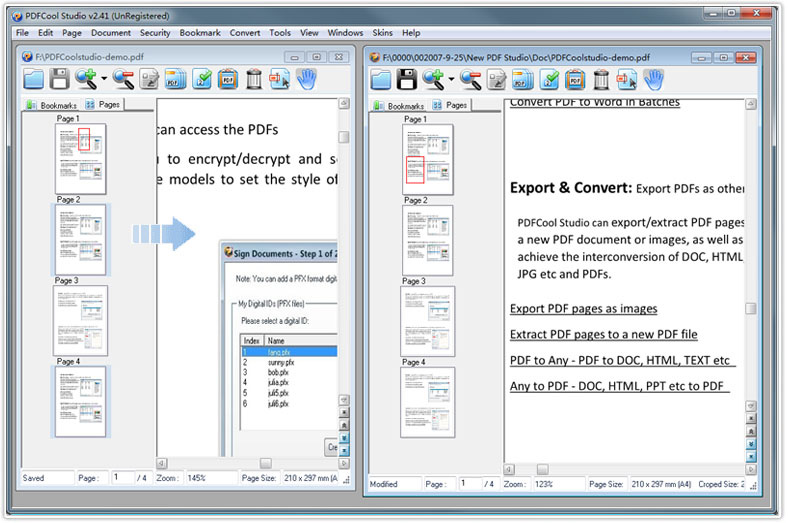The image size is (788, 523).
Task: Select the Page 2 thumbnail in the right window
Action: click(428, 241)
